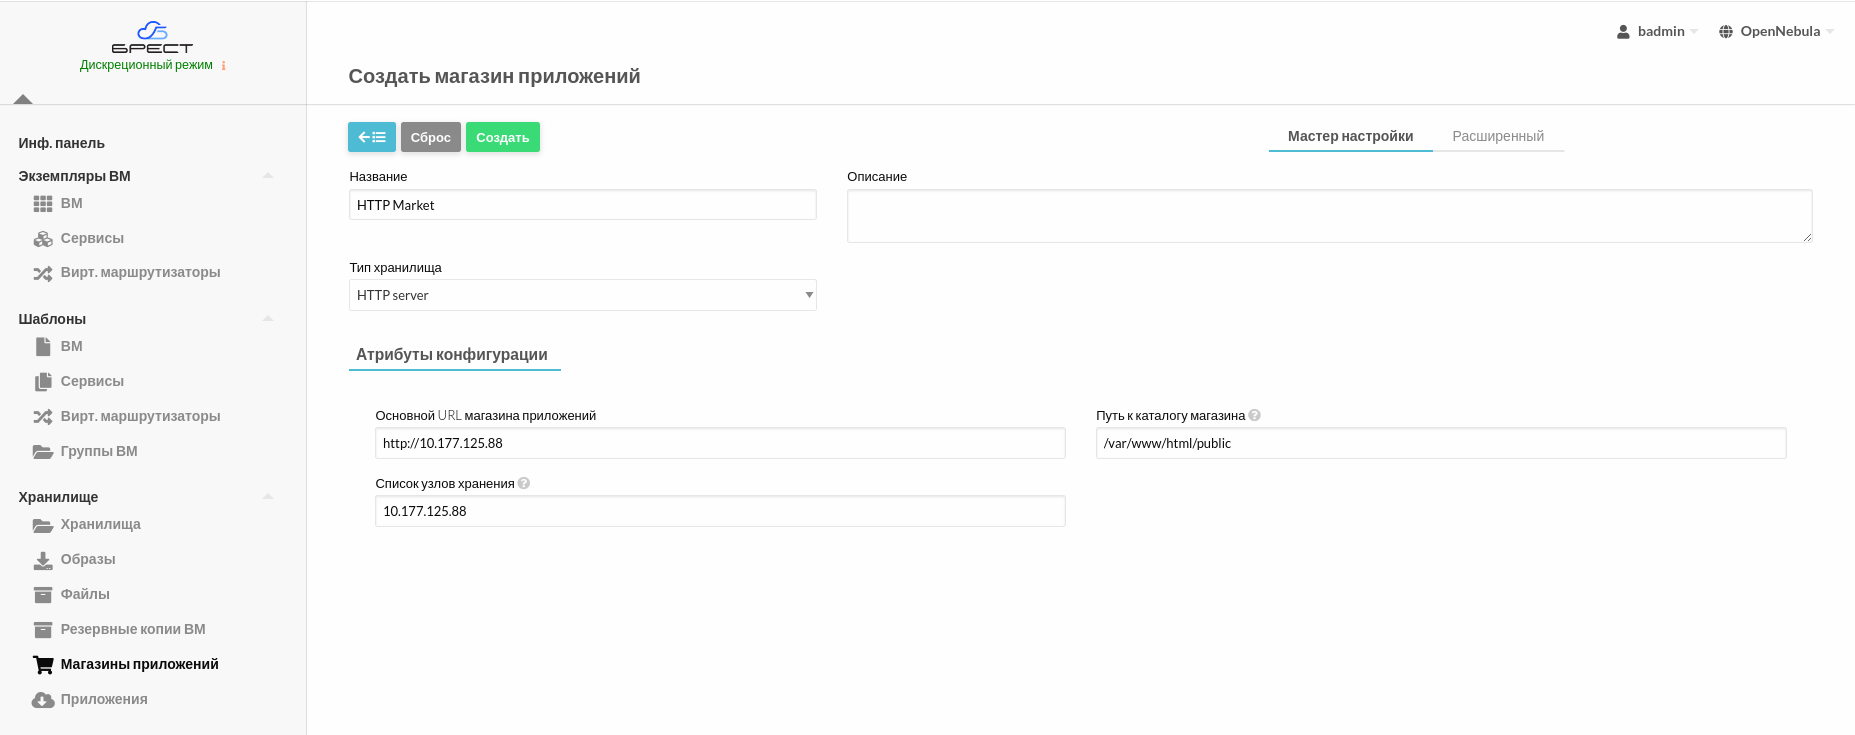Image resolution: width=1855 pixels, height=735 pixels.
Task: Open the shopping cart Marketplaces icon
Action: [x=43, y=664]
